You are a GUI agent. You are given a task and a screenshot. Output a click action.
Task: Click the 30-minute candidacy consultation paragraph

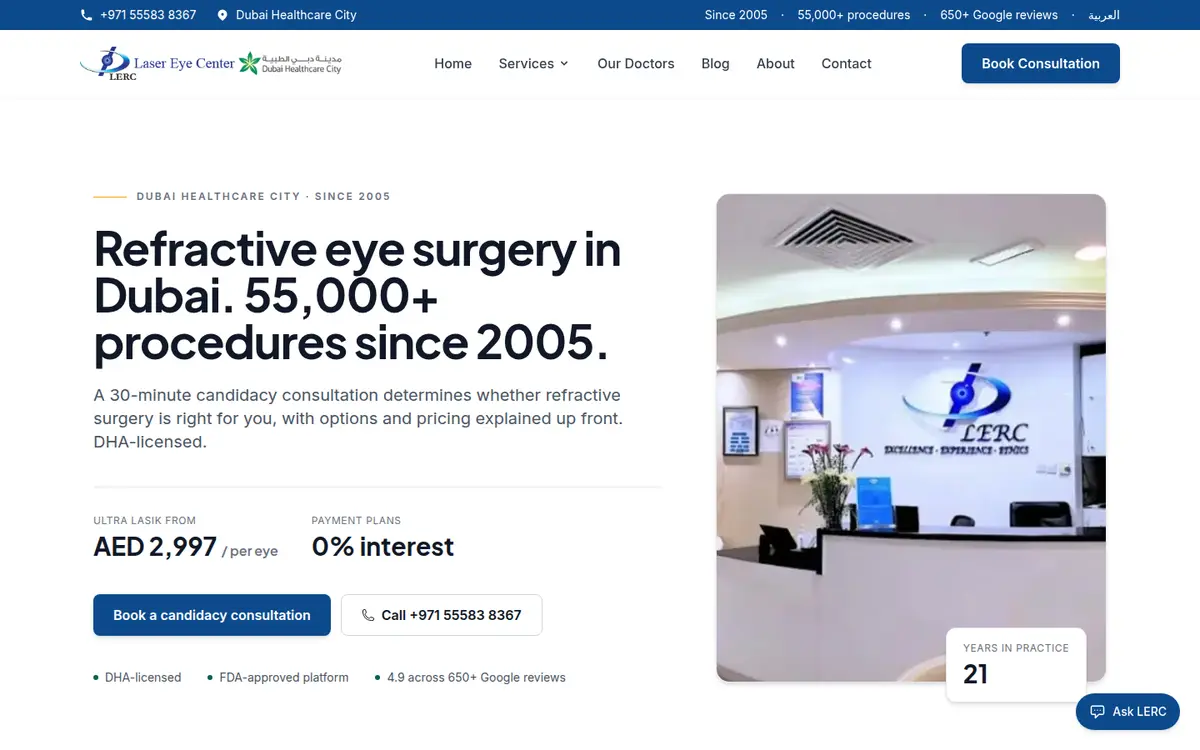pyautogui.click(x=358, y=418)
